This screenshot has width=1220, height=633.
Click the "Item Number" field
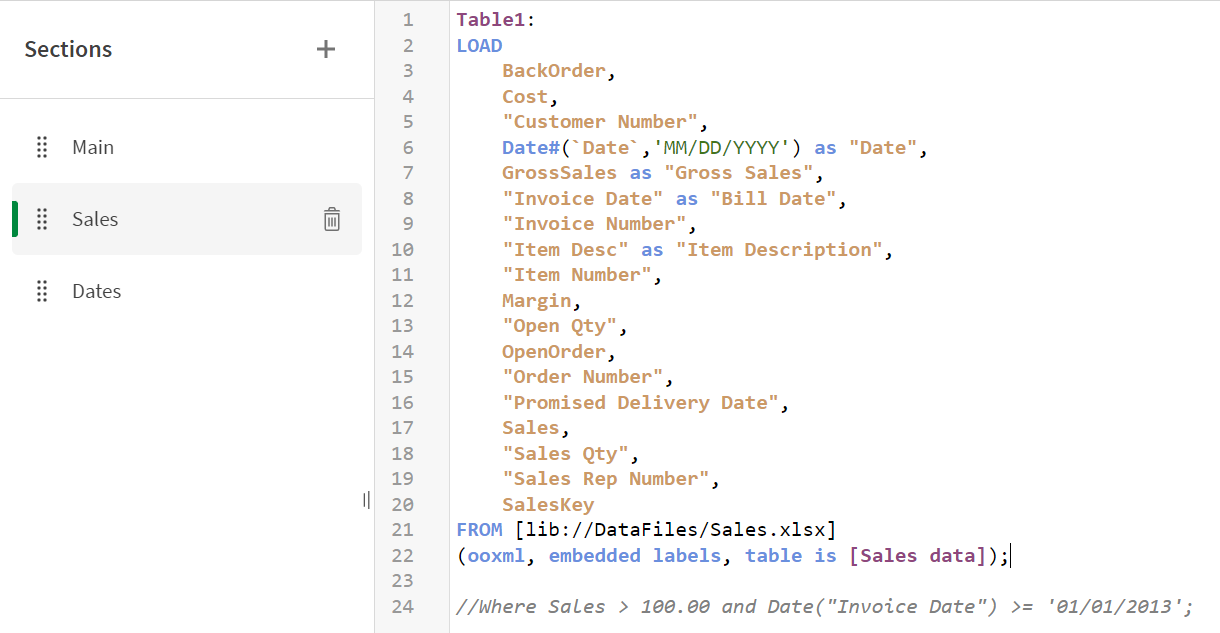tap(577, 275)
